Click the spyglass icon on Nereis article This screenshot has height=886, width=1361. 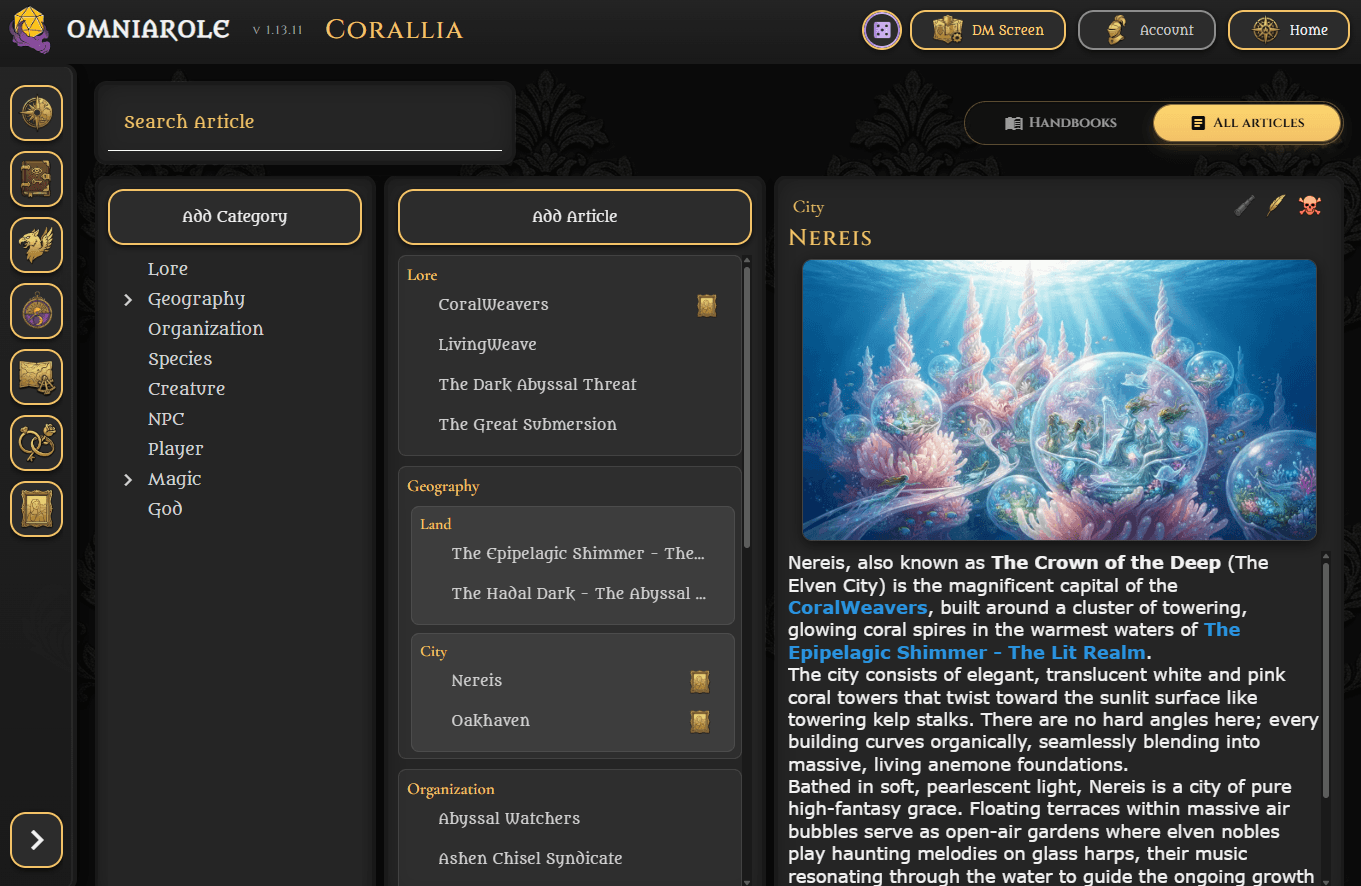pyautogui.click(x=1245, y=206)
